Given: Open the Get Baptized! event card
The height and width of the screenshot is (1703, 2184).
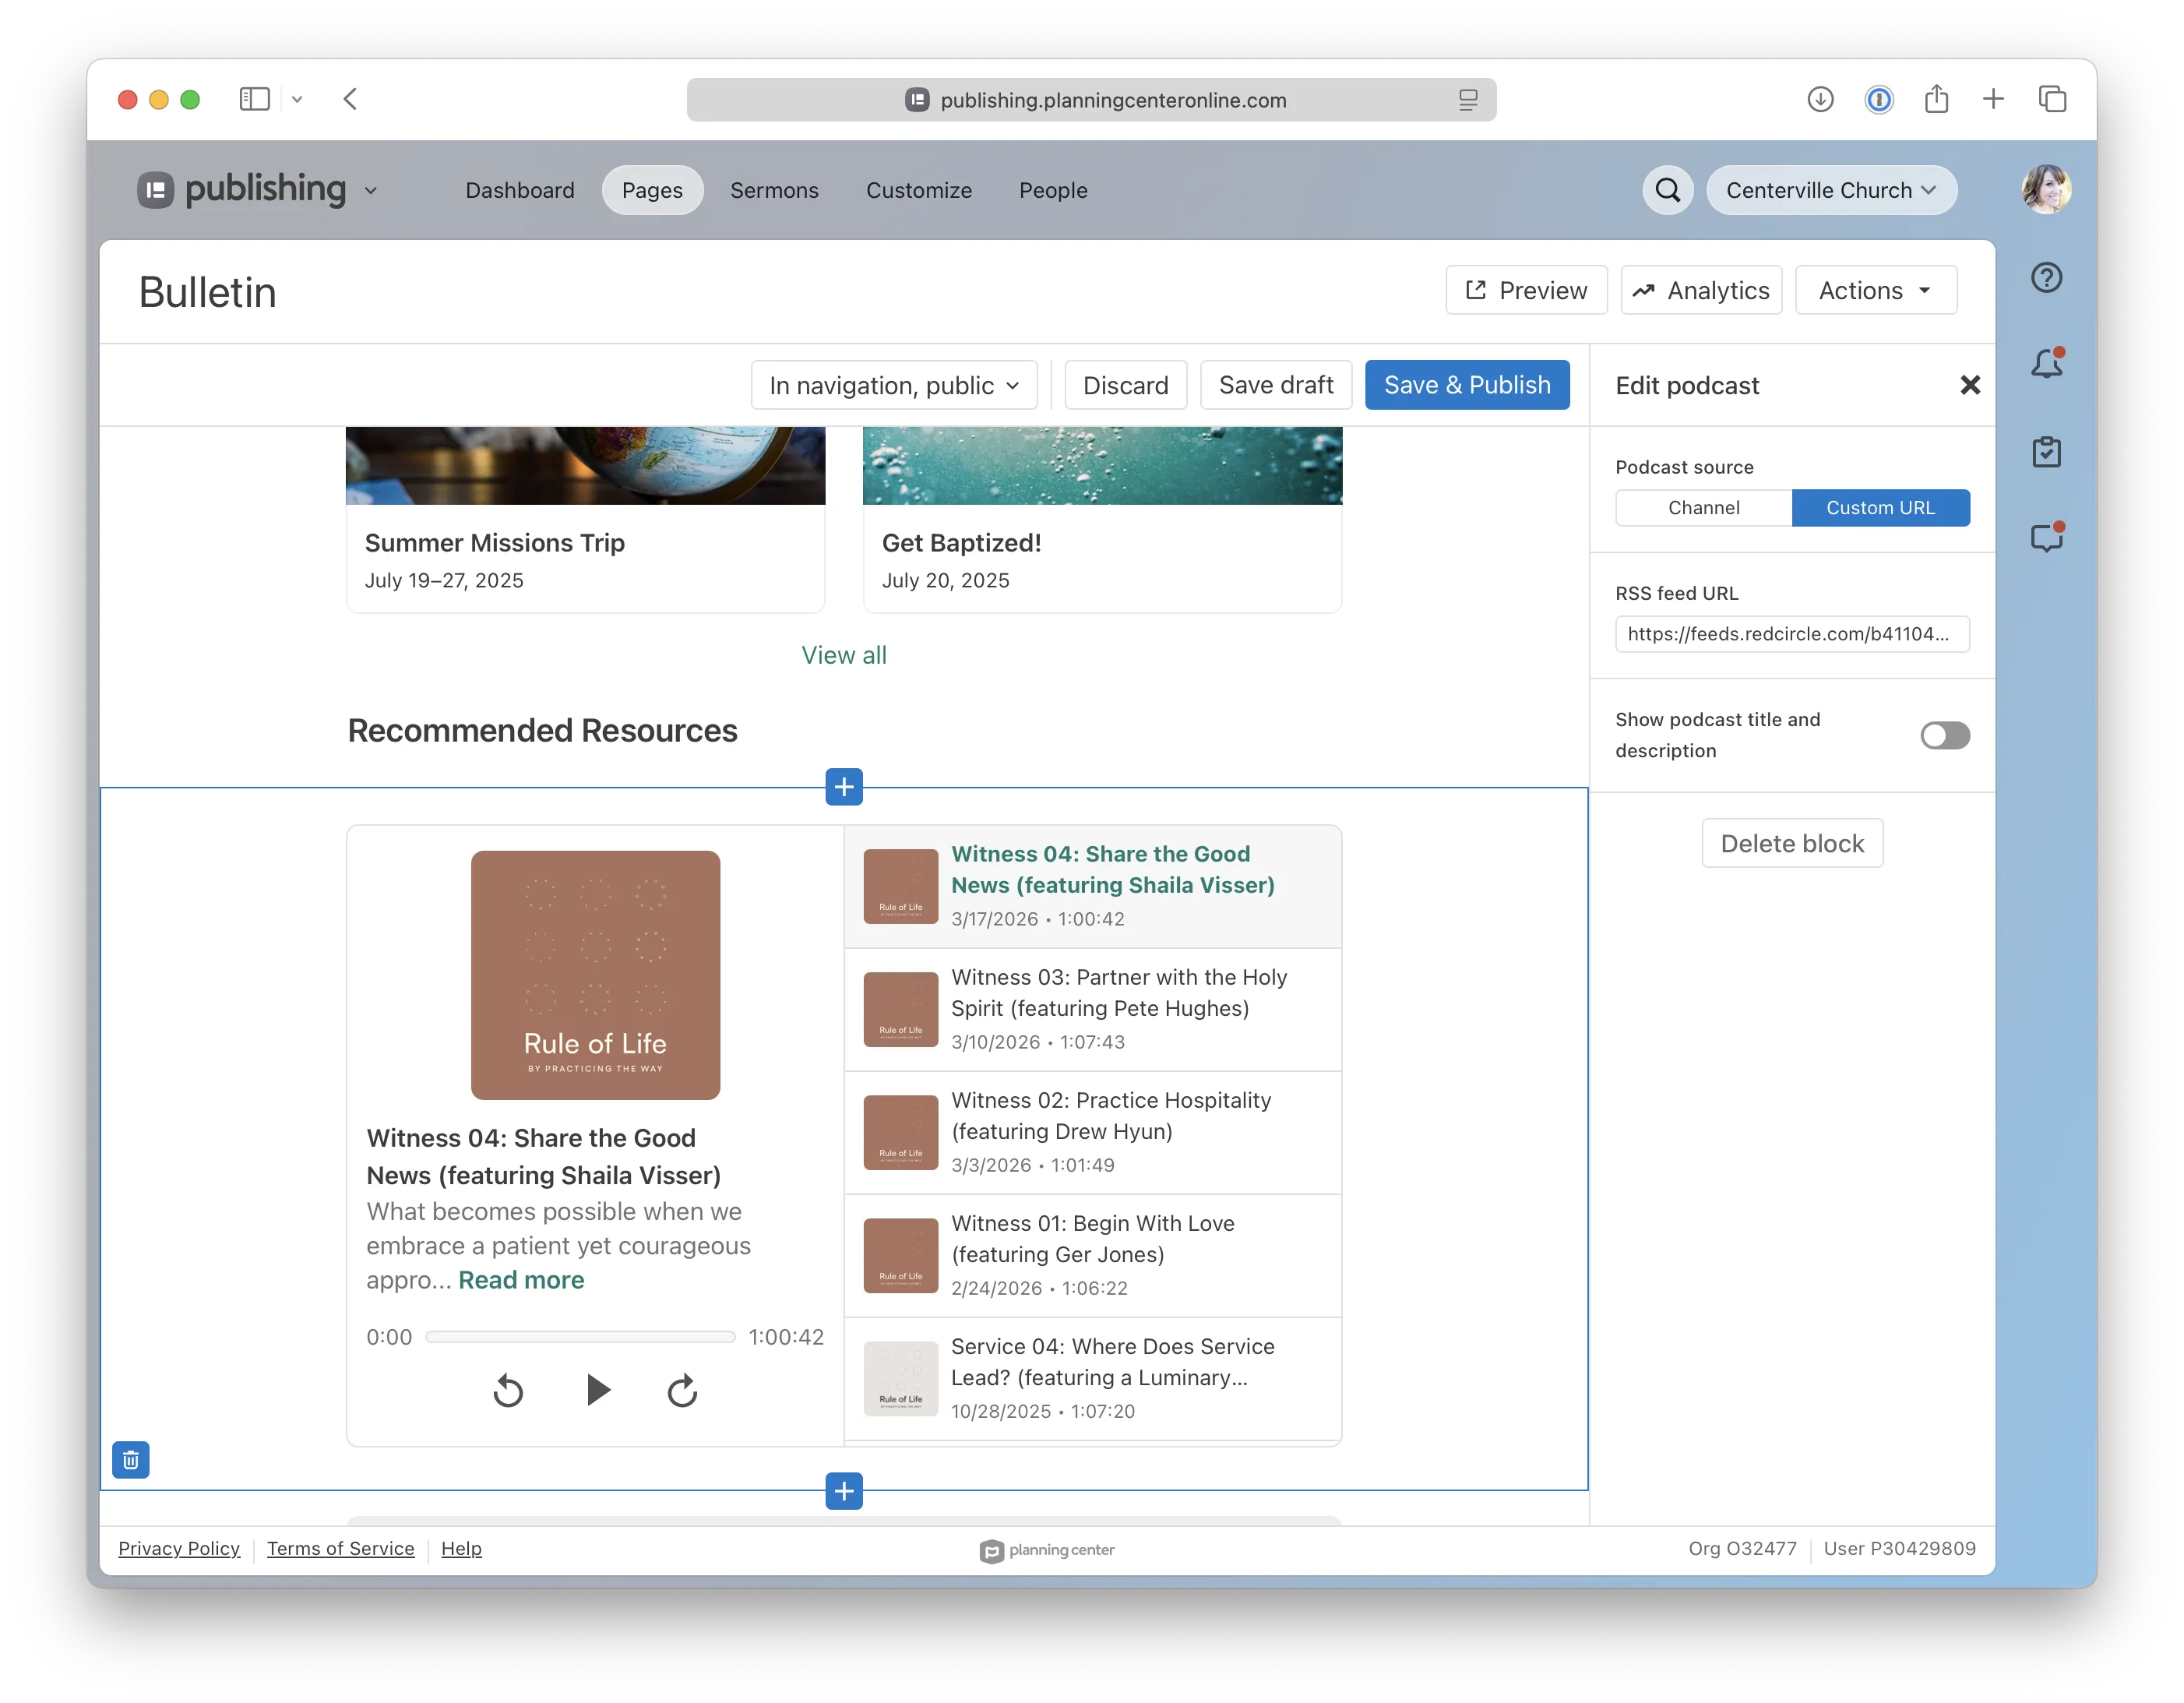Looking at the screenshot, I should point(1102,519).
